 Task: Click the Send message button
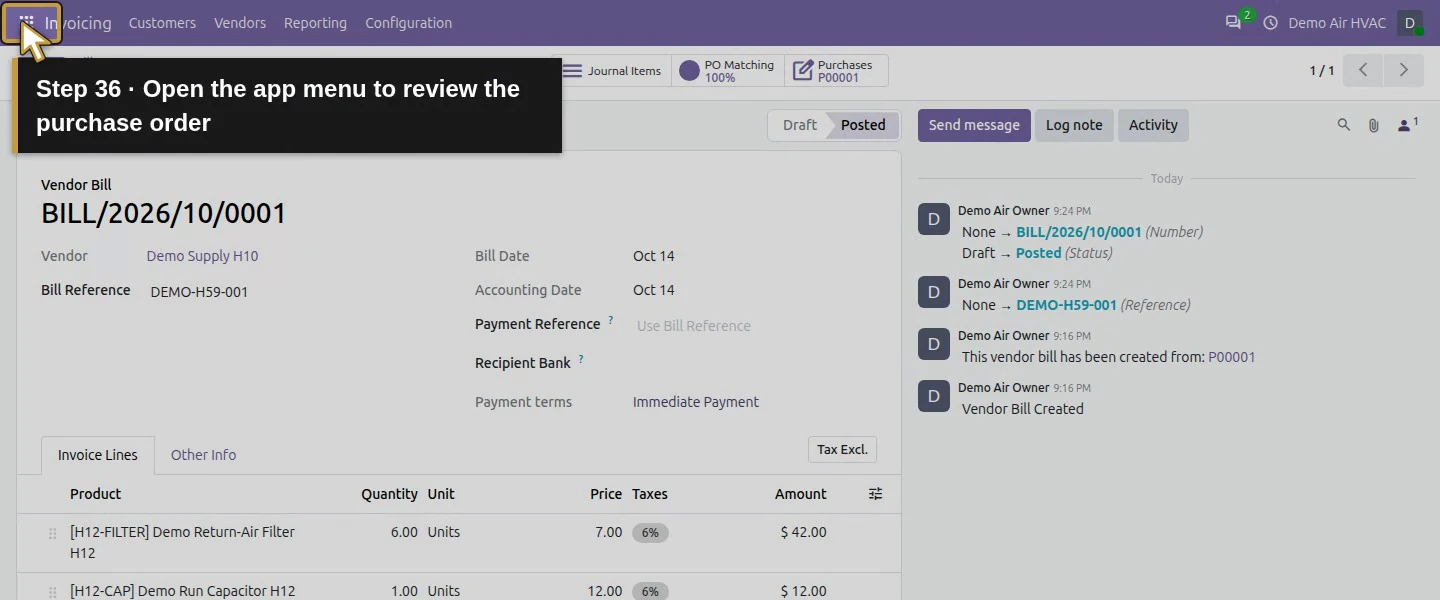point(974,125)
